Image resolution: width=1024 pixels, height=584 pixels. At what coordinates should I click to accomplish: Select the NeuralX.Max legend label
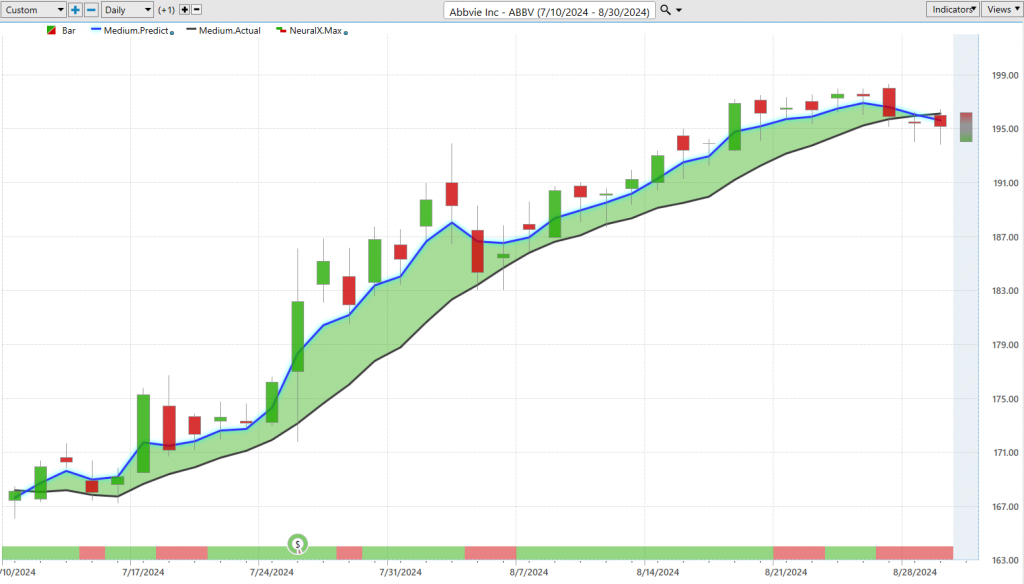315,31
